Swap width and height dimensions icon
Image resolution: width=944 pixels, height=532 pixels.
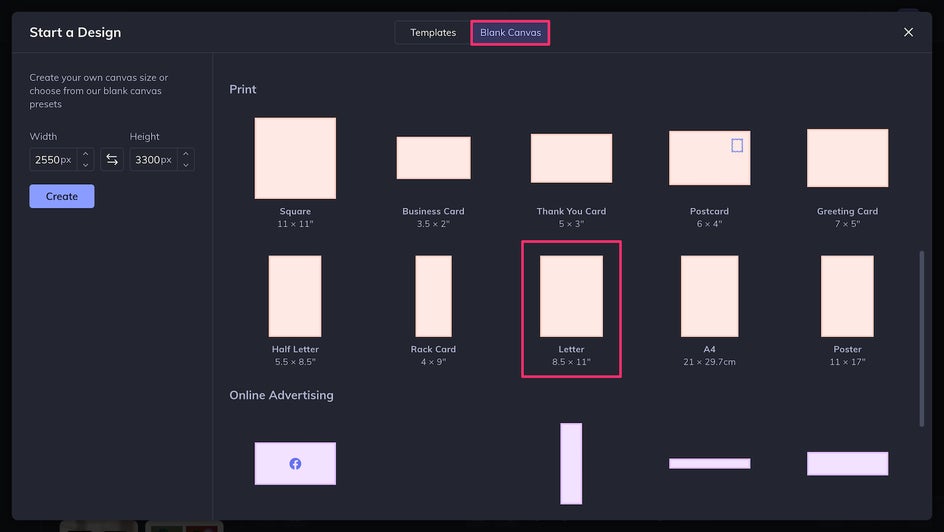(x=112, y=159)
